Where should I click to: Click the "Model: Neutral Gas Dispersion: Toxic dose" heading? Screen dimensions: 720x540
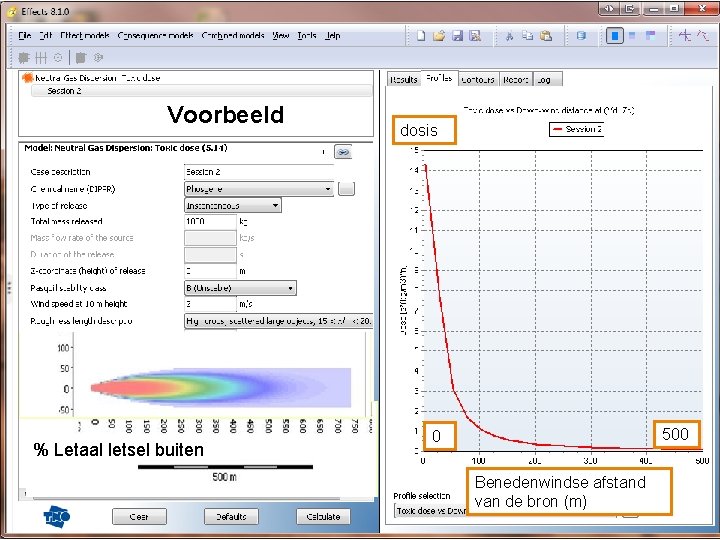click(x=126, y=148)
